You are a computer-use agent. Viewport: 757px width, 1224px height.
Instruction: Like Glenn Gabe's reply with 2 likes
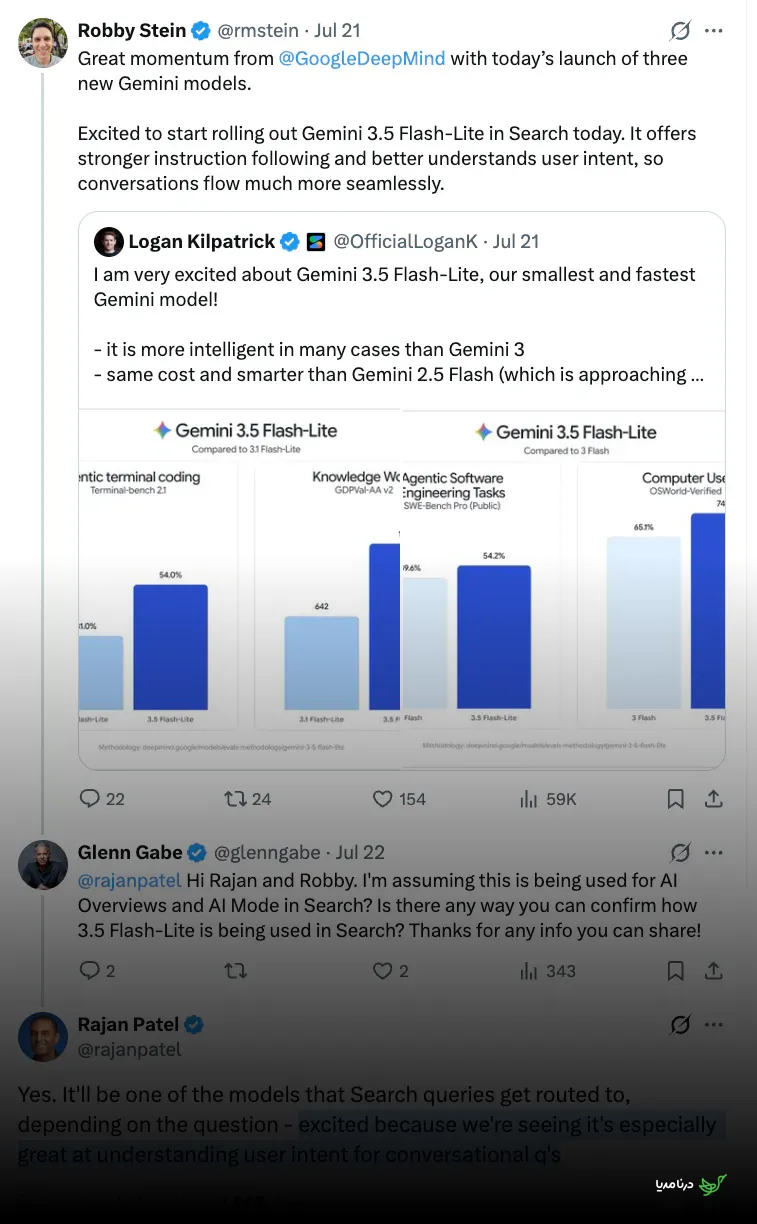click(x=391, y=971)
